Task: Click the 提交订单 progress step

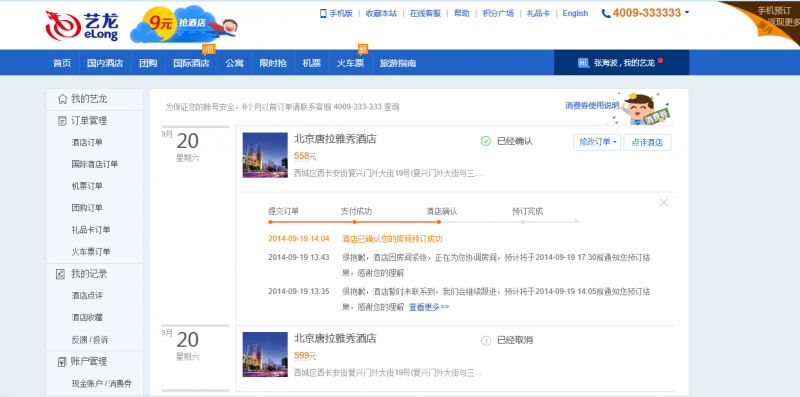Action: 284,211
